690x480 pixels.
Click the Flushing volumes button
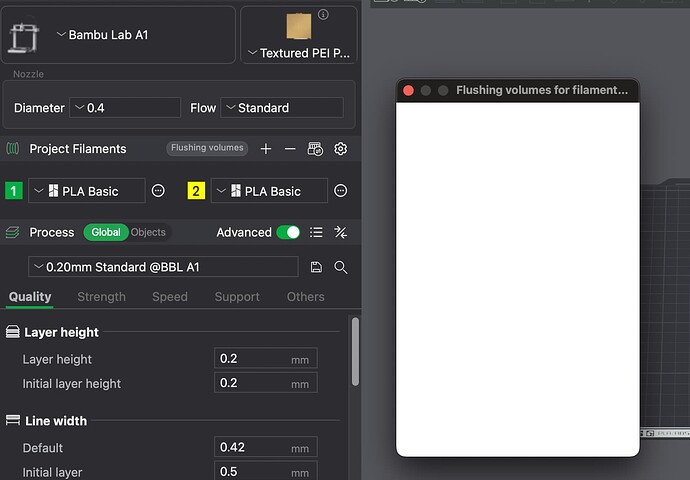[207, 148]
